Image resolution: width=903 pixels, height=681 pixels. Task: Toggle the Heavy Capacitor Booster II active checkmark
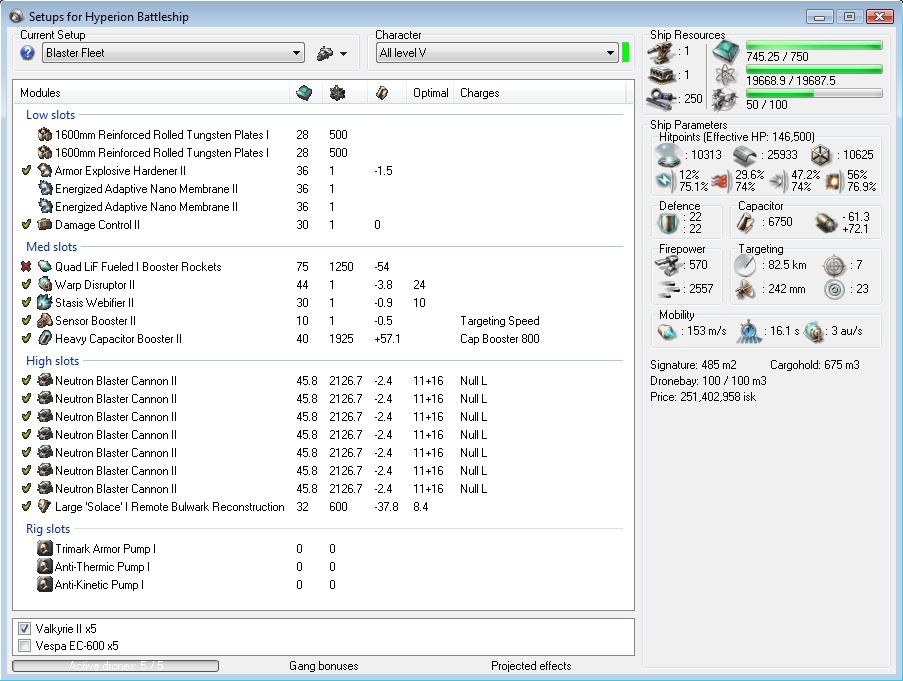tap(26, 338)
